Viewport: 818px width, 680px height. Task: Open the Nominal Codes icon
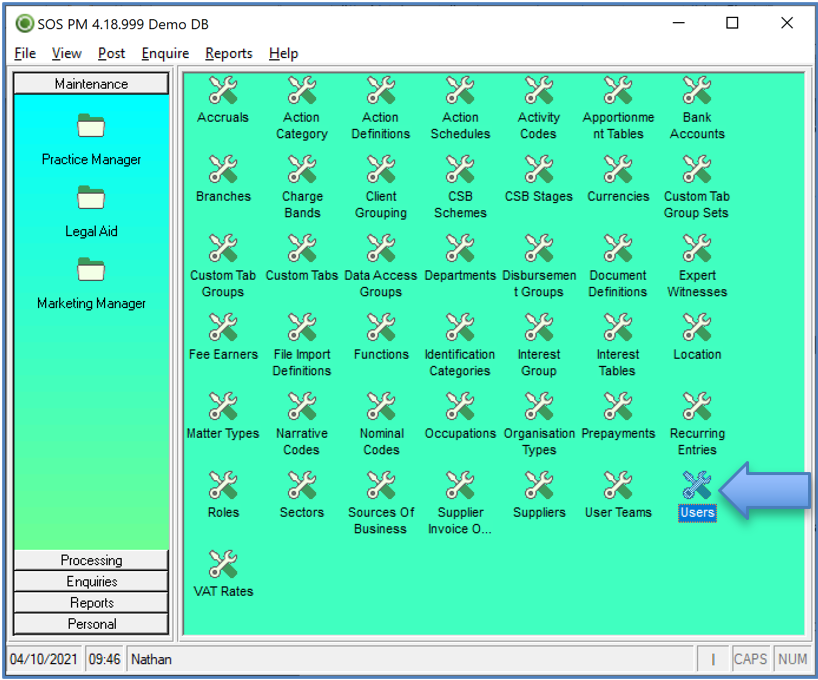(x=380, y=408)
